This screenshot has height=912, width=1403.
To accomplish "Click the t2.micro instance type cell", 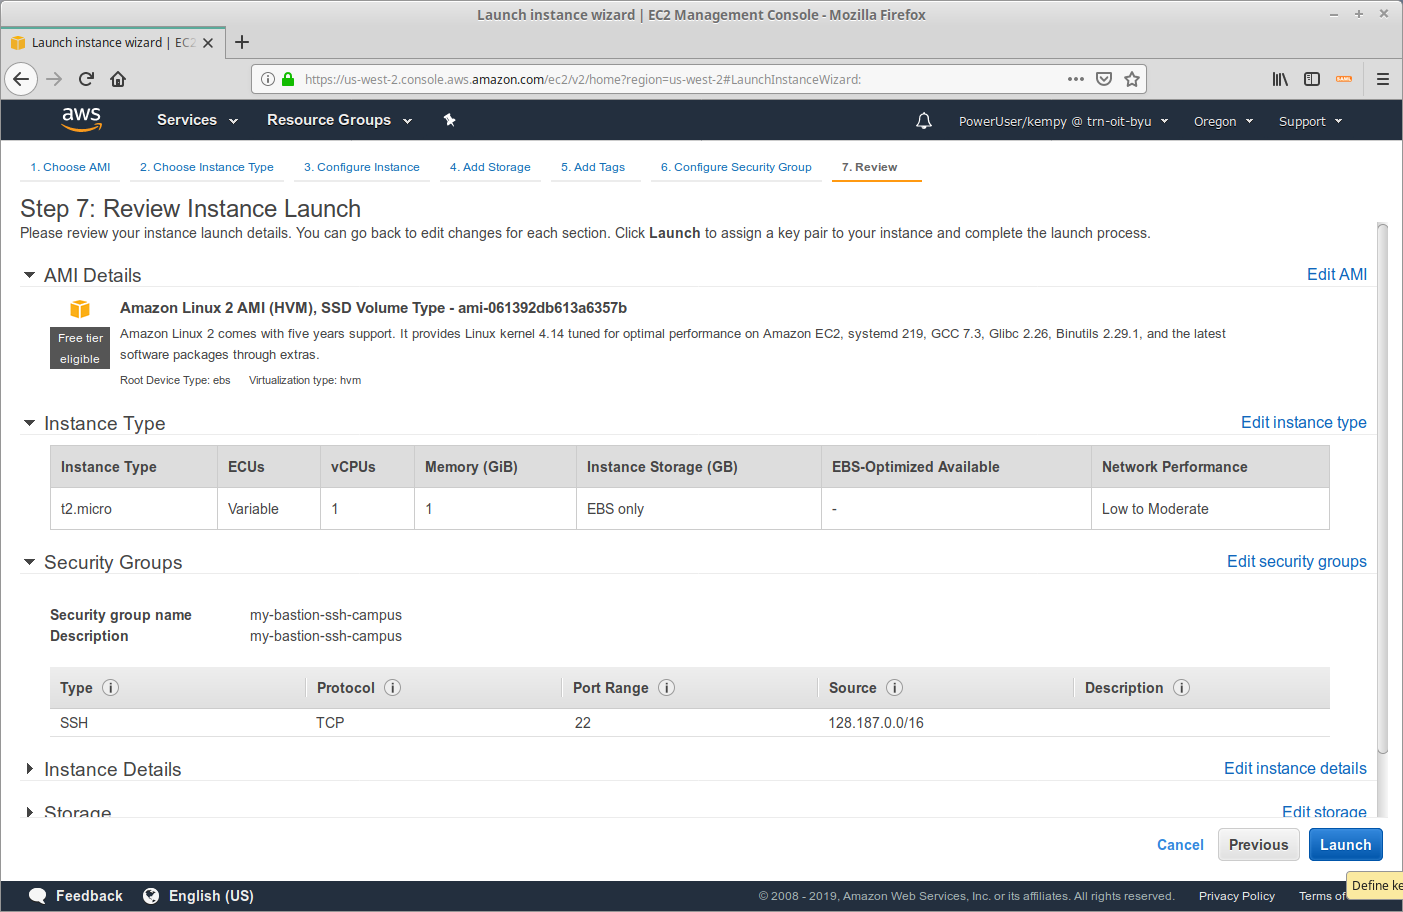I will (x=134, y=509).
